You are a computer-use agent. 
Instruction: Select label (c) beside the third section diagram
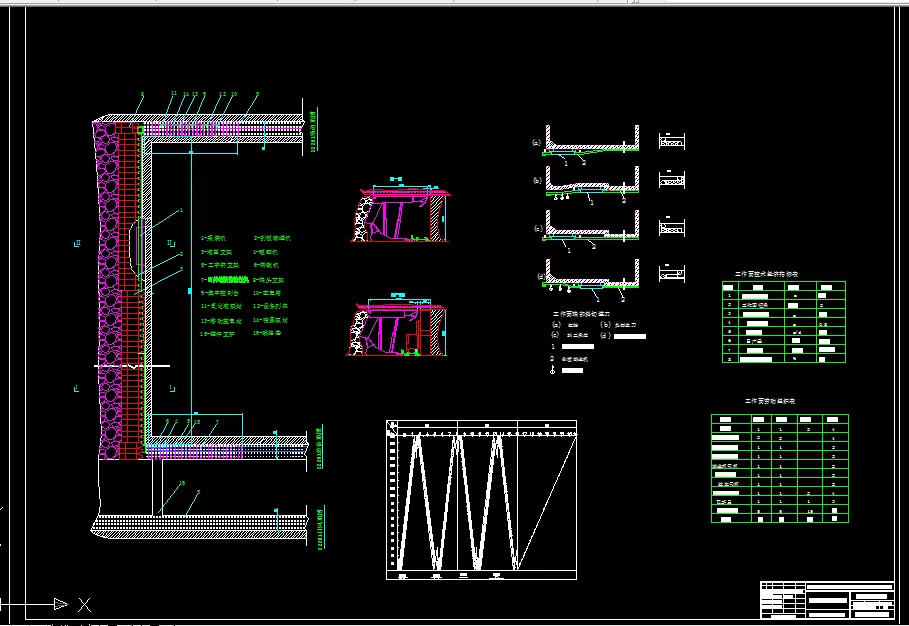pos(538,228)
